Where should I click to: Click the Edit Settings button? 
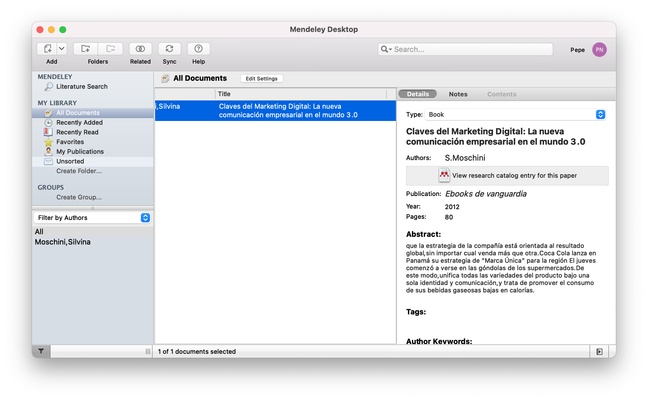click(262, 79)
